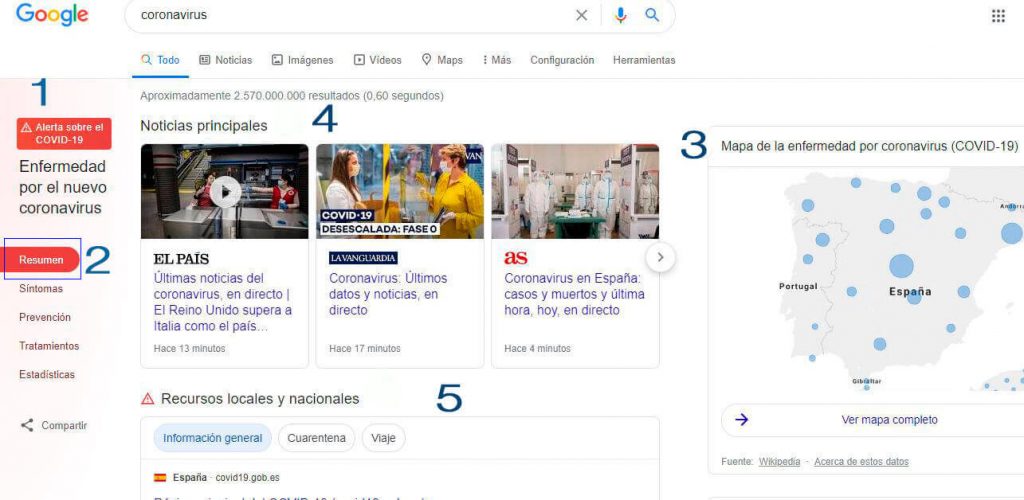
Task: Switch to the Noticias tab
Action: click(x=225, y=60)
